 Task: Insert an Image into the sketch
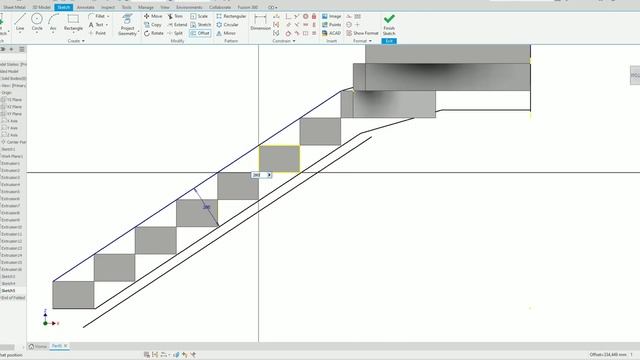(331, 16)
